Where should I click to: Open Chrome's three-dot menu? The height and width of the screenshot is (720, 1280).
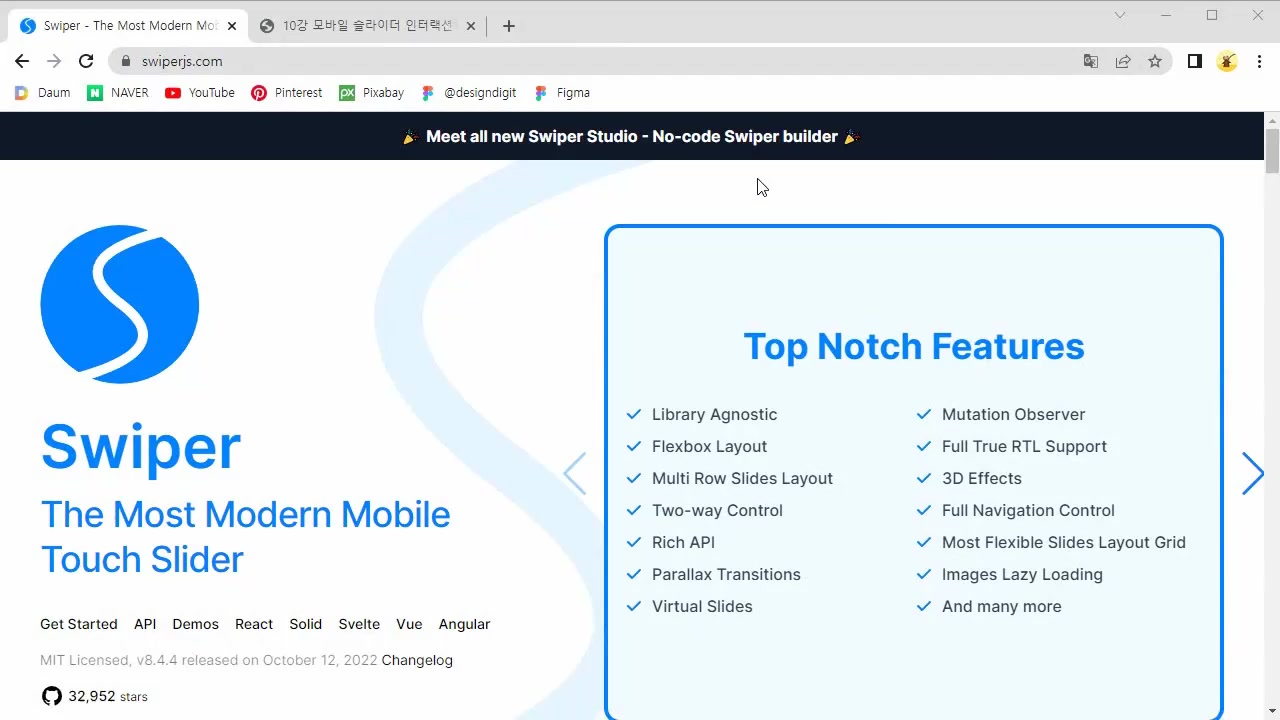tap(1259, 61)
